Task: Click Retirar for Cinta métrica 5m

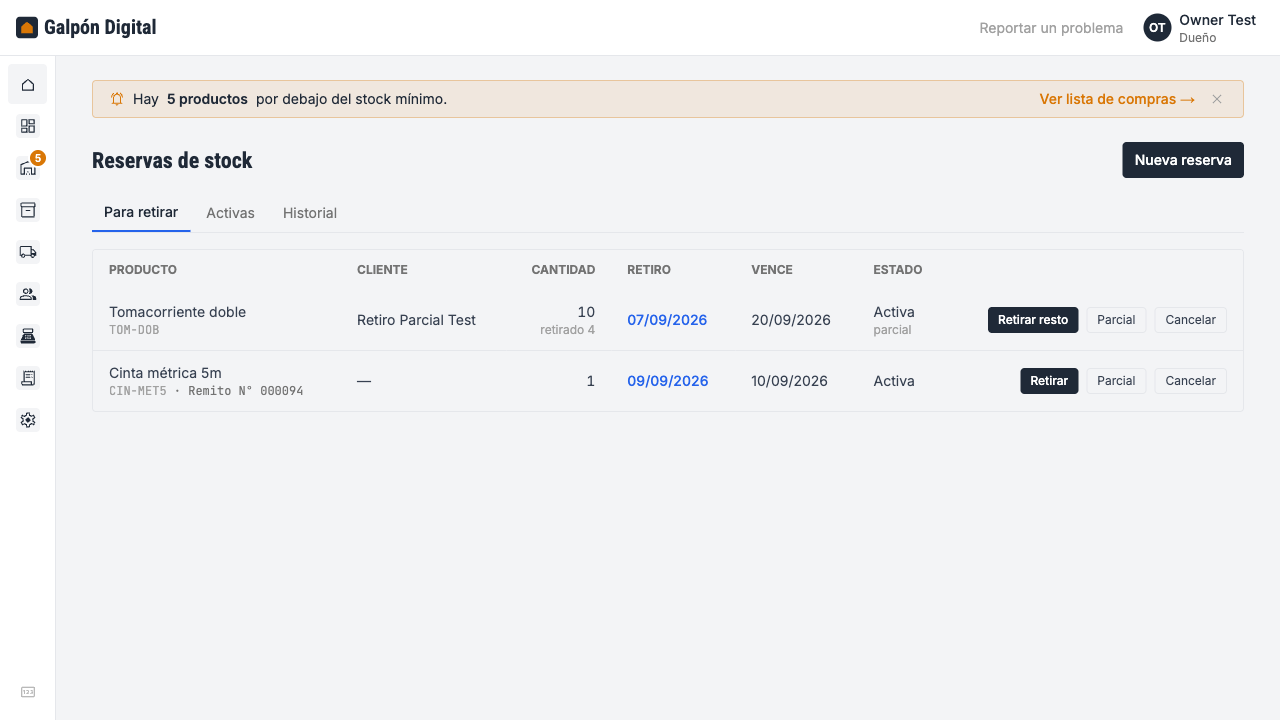Action: (1049, 381)
